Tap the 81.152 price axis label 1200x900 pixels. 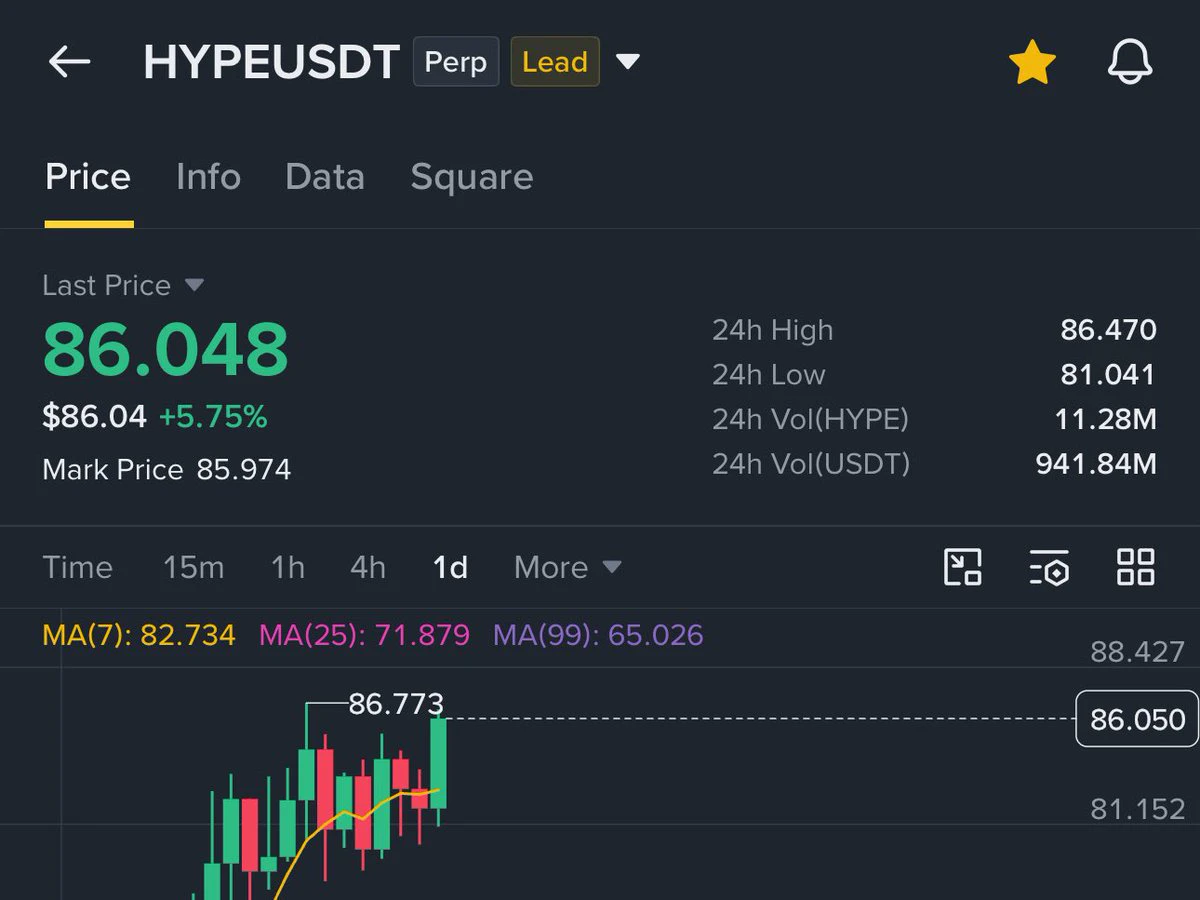[1137, 808]
